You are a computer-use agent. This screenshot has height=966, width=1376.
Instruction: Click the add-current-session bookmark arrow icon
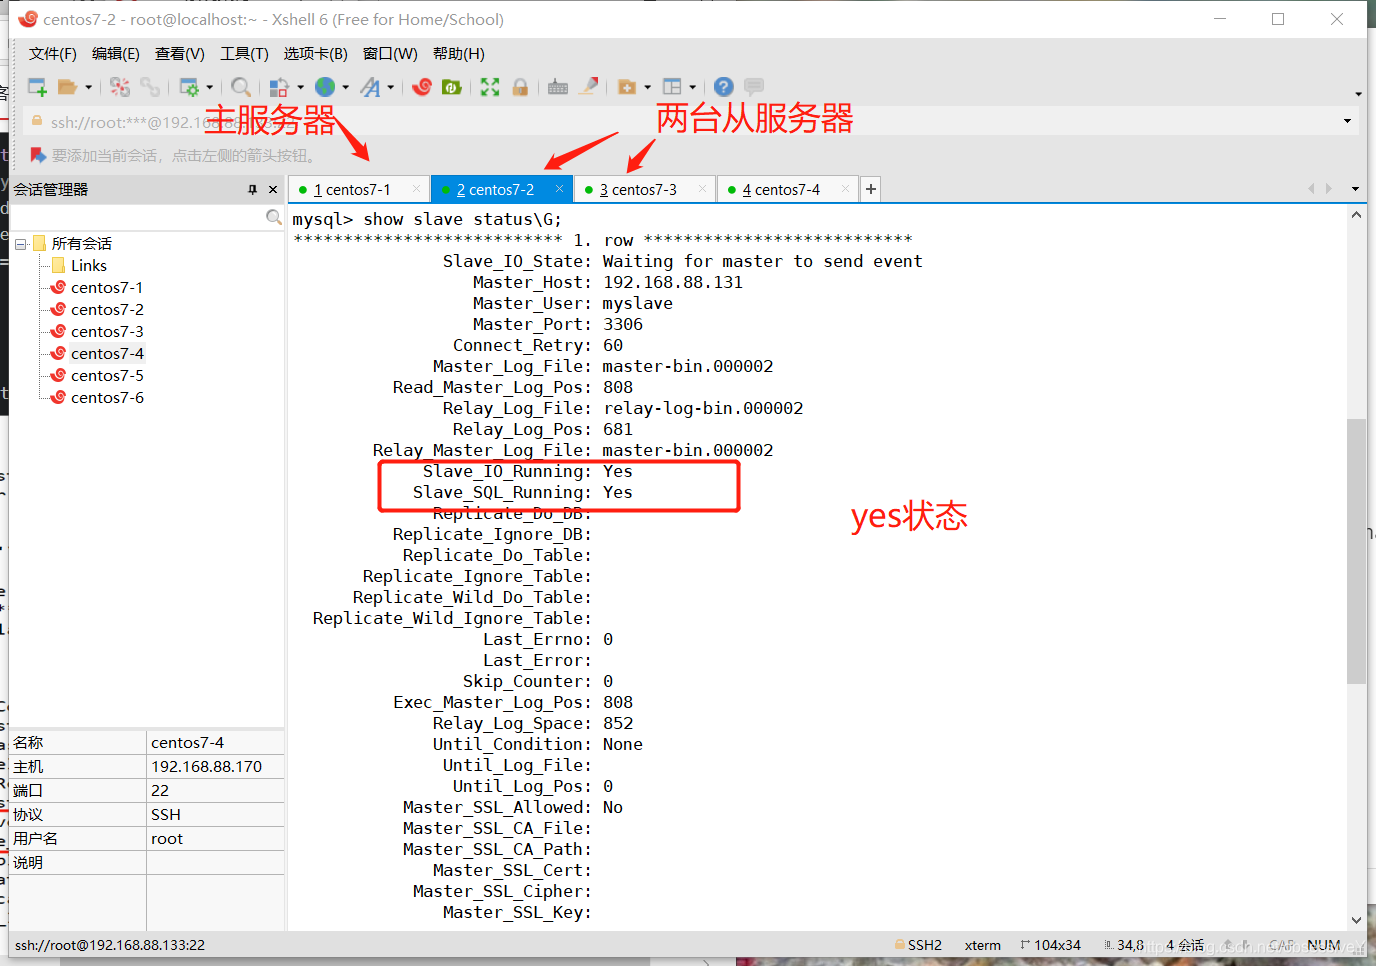click(38, 155)
